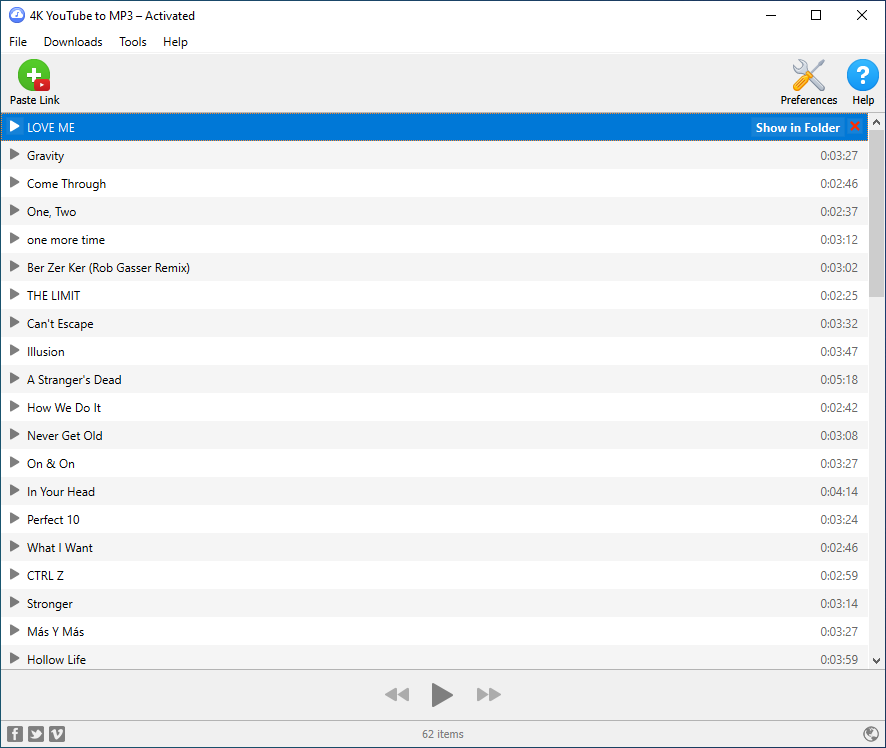This screenshot has width=886, height=748.
Task: Open the File menu
Action: pos(18,42)
